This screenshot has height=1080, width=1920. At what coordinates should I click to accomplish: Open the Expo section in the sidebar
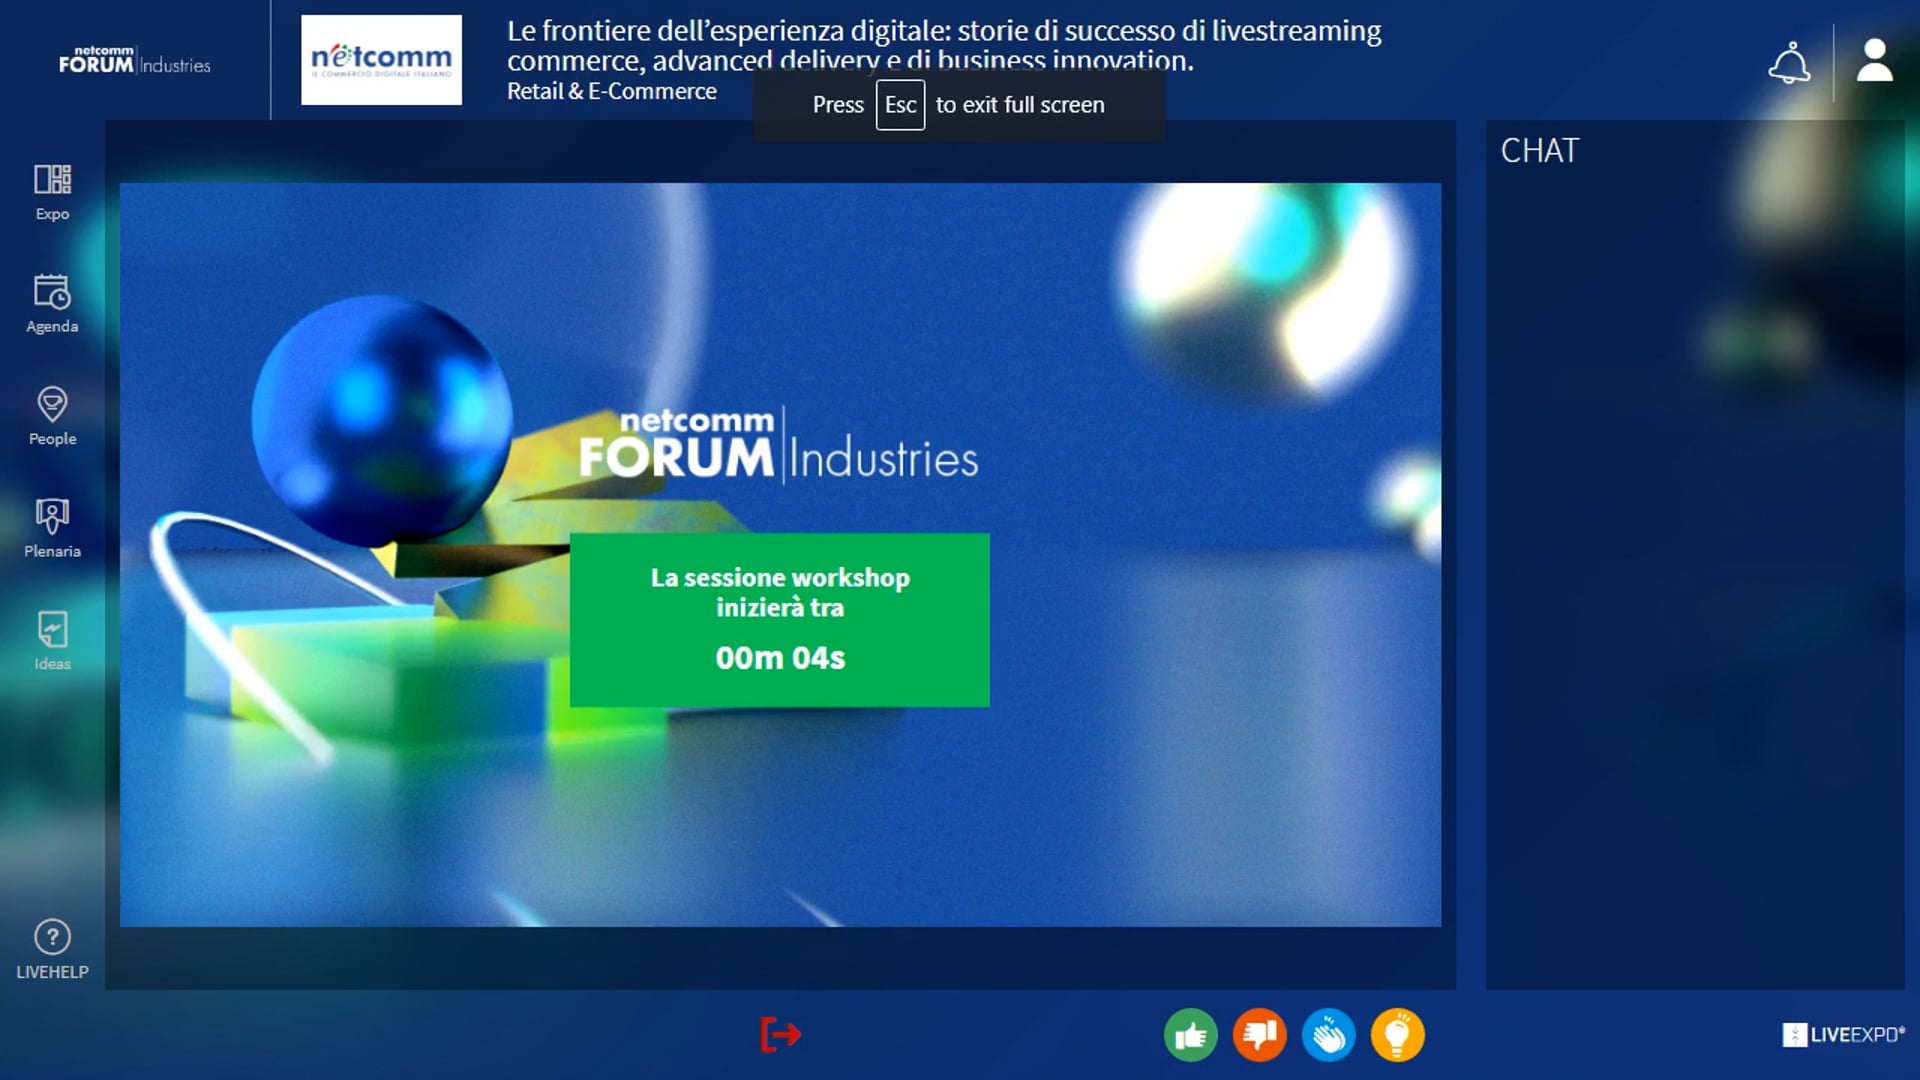pyautogui.click(x=52, y=192)
